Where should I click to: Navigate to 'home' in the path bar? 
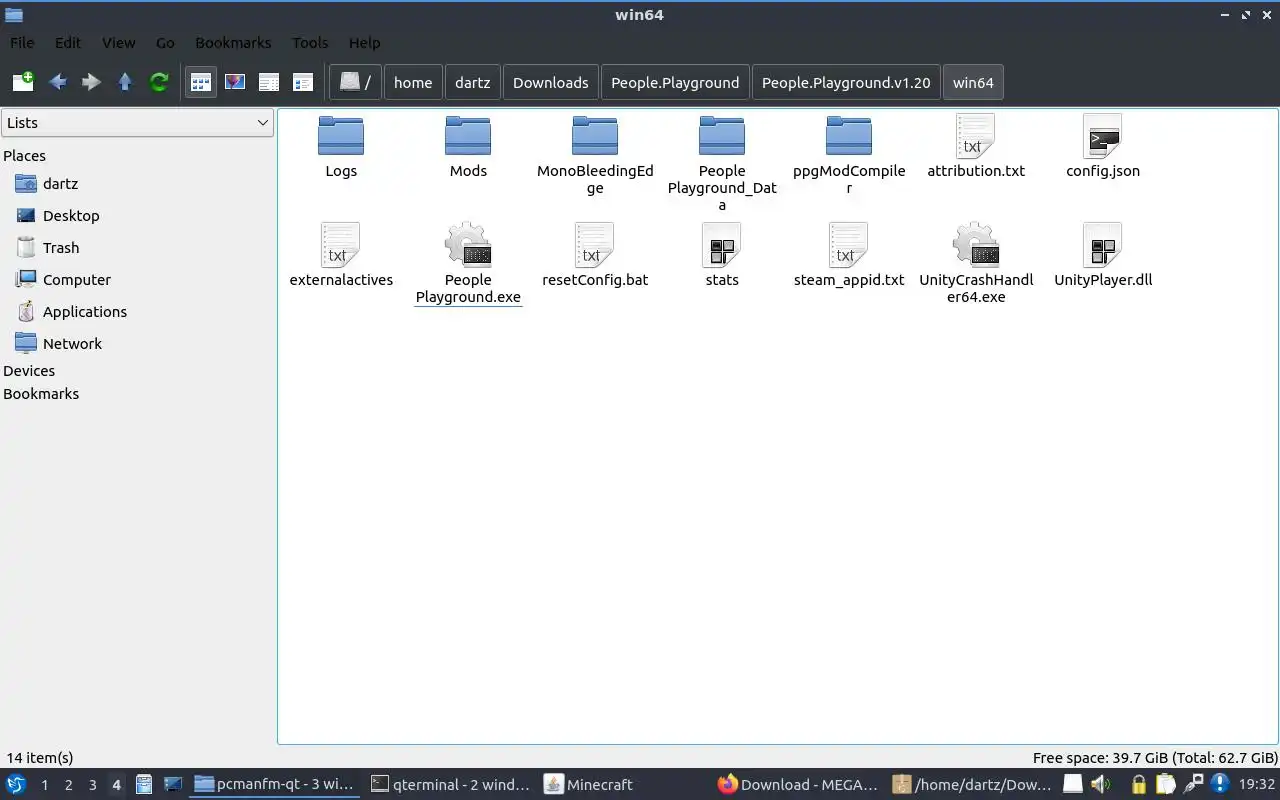413,83
